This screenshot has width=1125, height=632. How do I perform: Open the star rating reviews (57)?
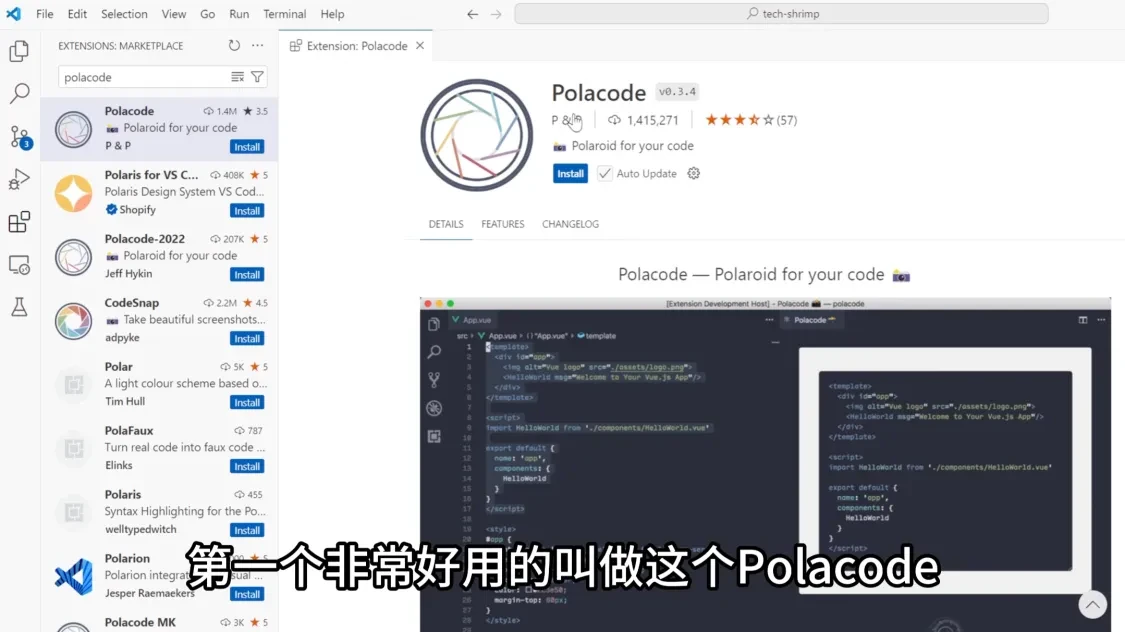750,120
